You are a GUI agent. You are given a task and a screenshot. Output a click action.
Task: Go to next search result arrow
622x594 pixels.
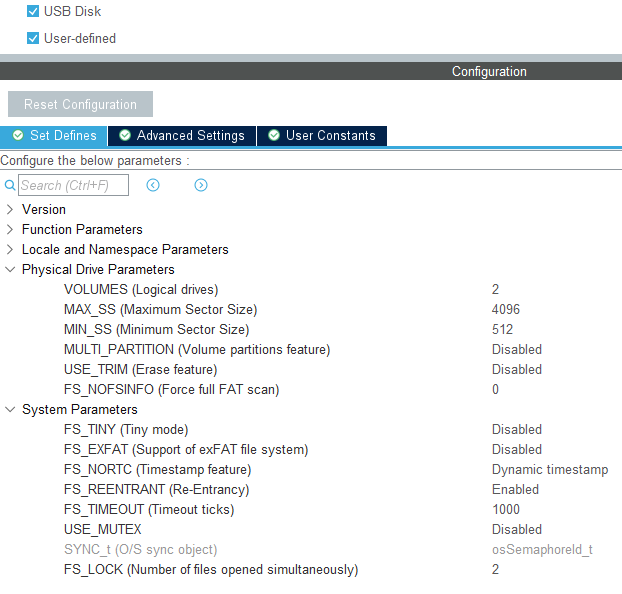tap(201, 185)
